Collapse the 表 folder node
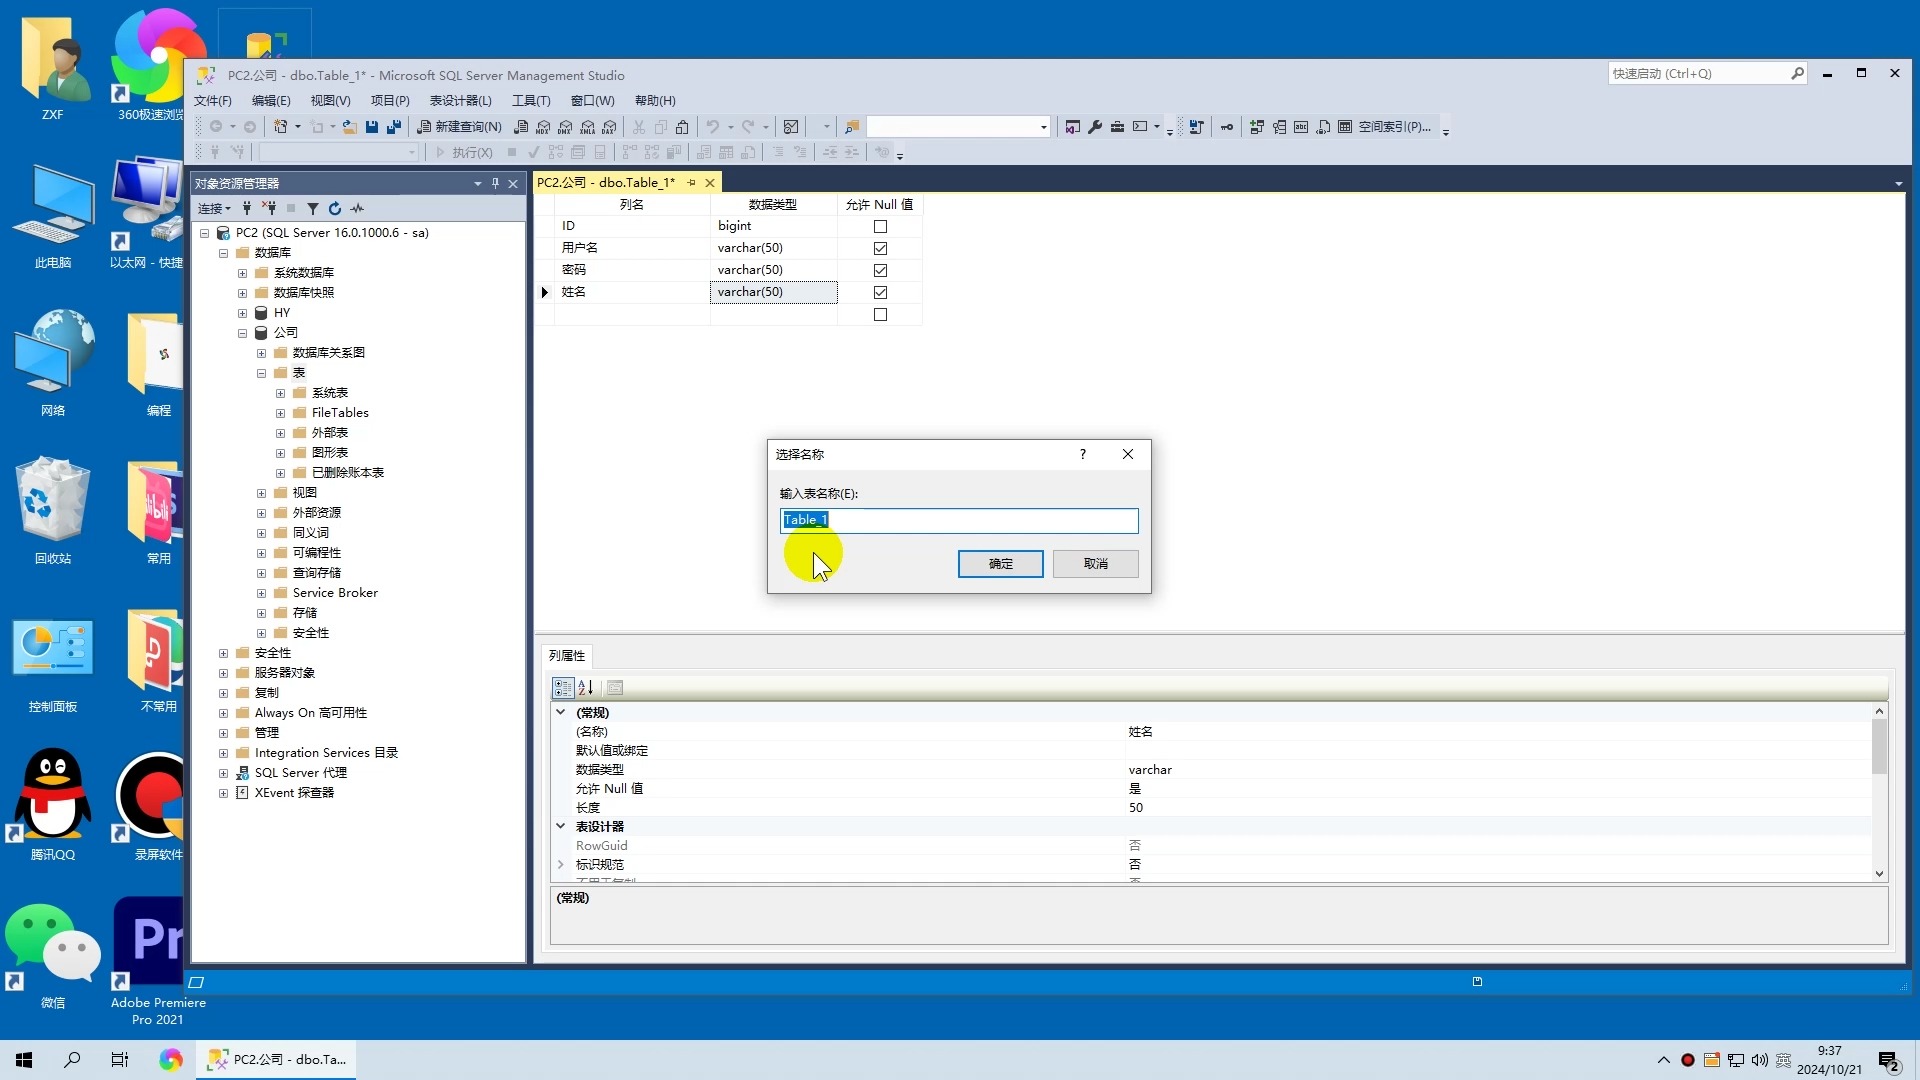The height and width of the screenshot is (1080, 1920). [x=261, y=373]
